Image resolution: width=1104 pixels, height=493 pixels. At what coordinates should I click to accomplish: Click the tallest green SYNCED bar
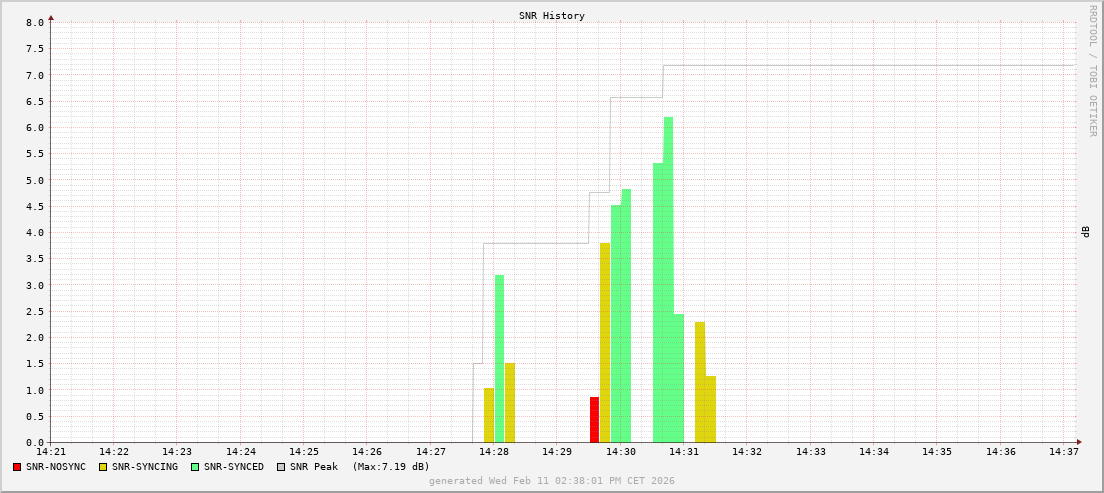coord(668,280)
